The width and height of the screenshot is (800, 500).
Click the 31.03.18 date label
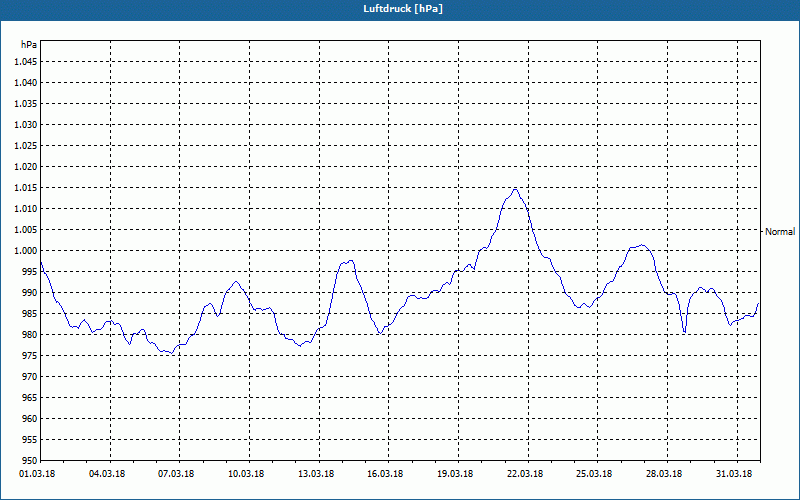734,473
